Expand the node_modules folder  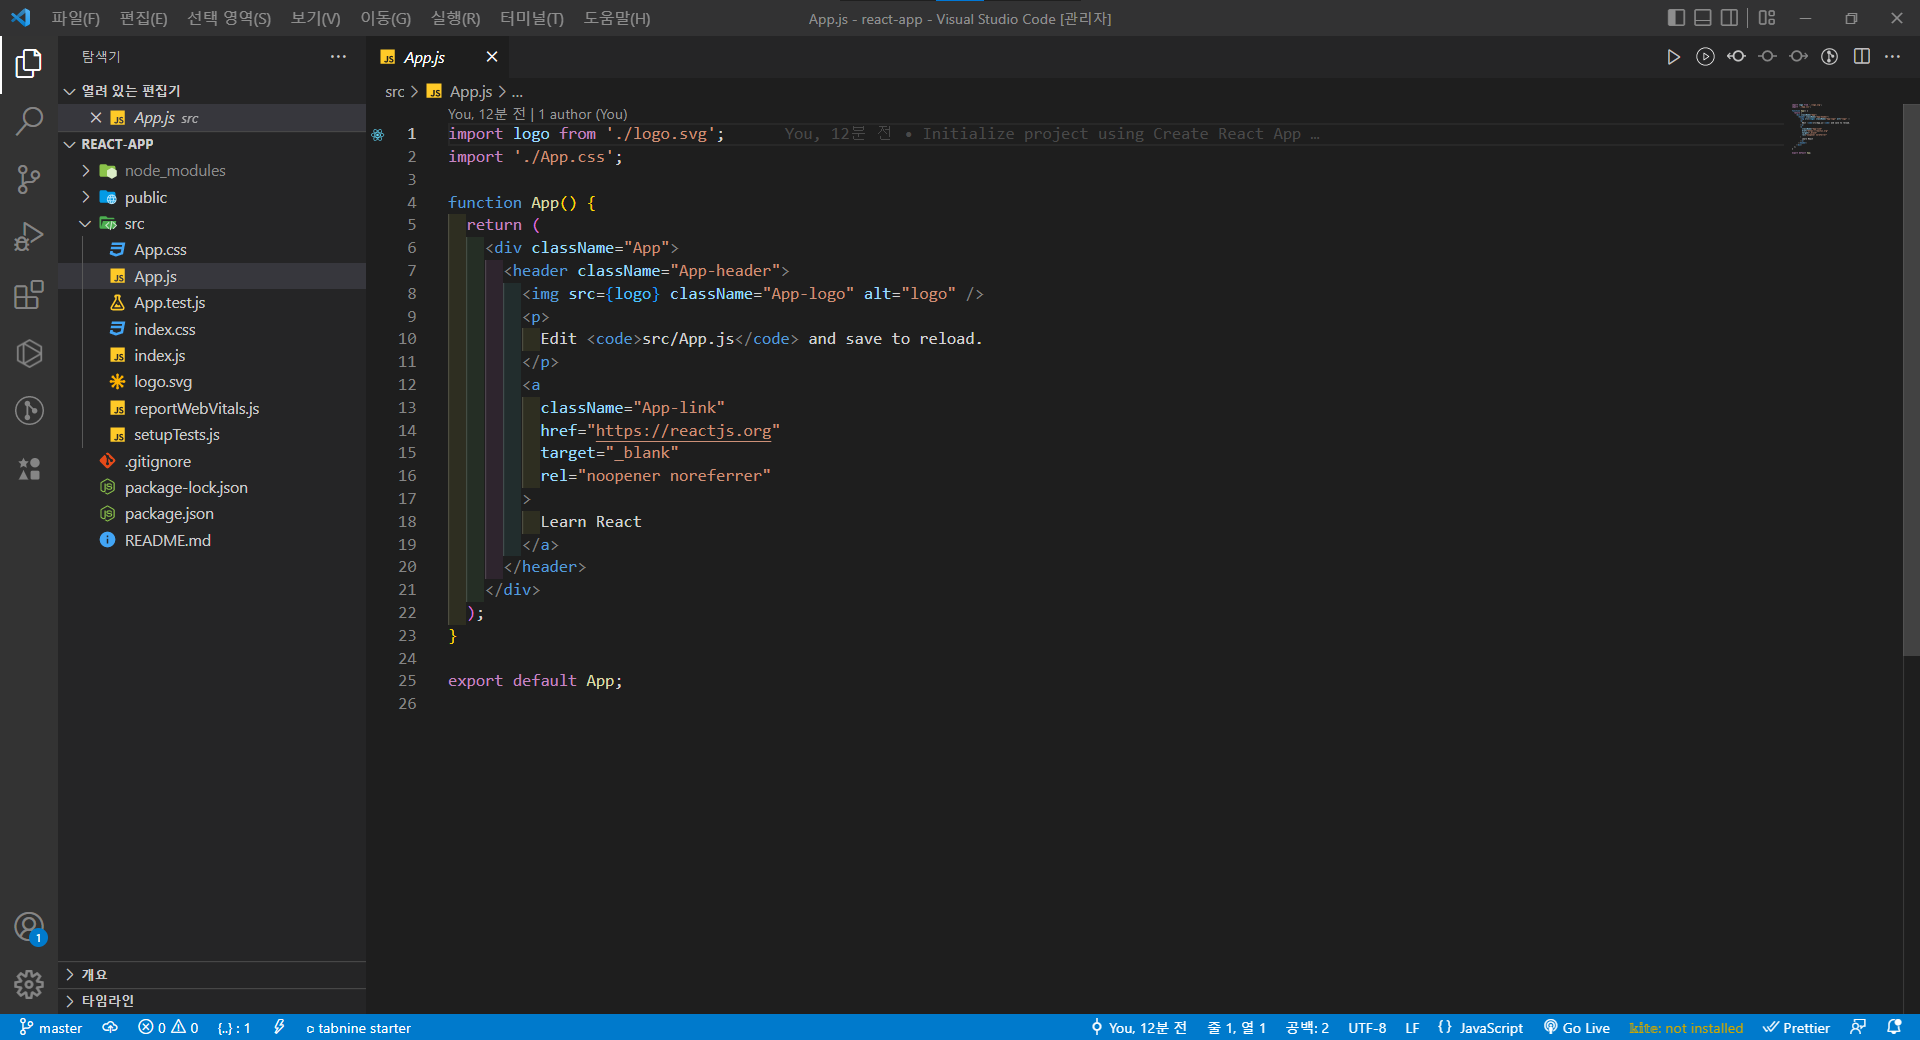coord(212,171)
